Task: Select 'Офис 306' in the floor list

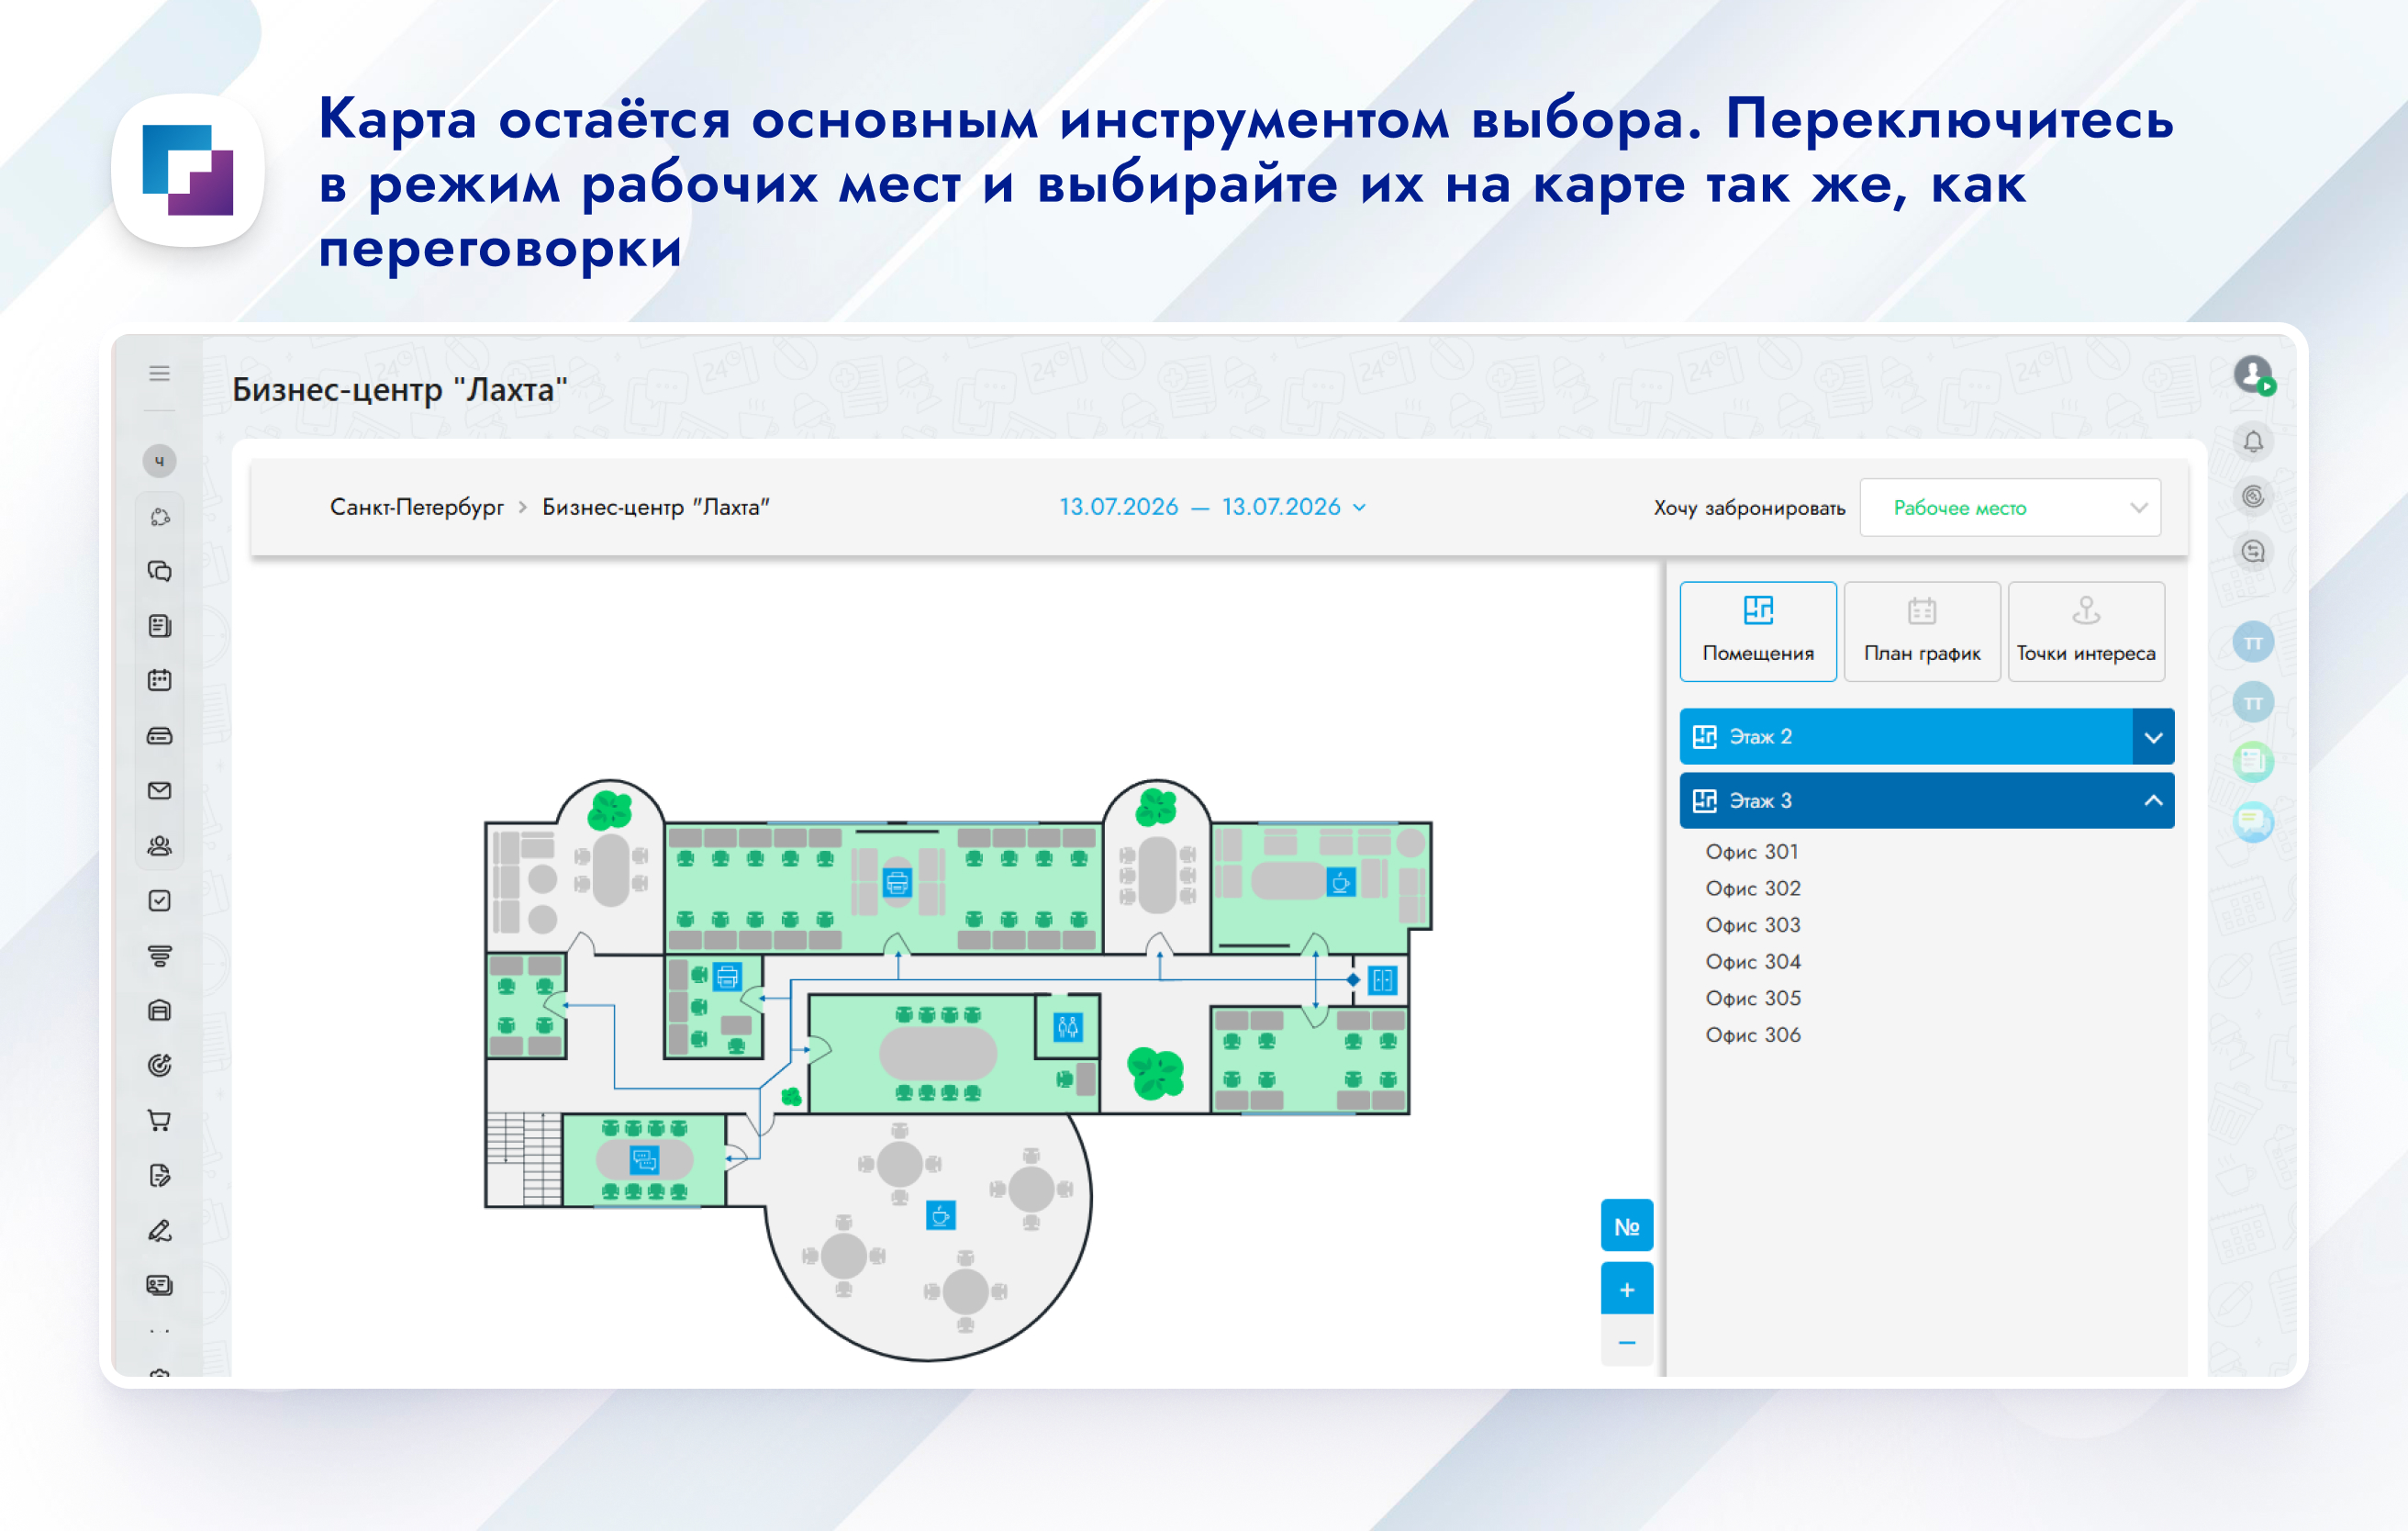Action: click(1753, 1035)
